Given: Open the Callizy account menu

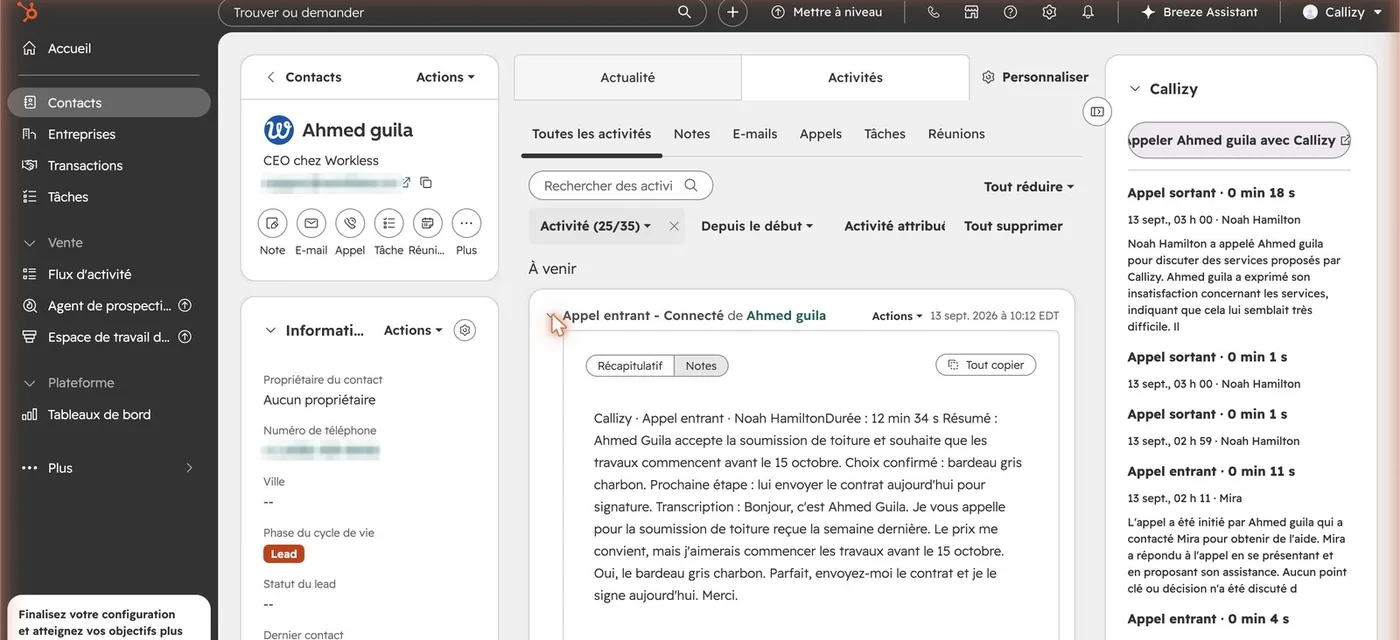Looking at the screenshot, I should (x=1342, y=12).
